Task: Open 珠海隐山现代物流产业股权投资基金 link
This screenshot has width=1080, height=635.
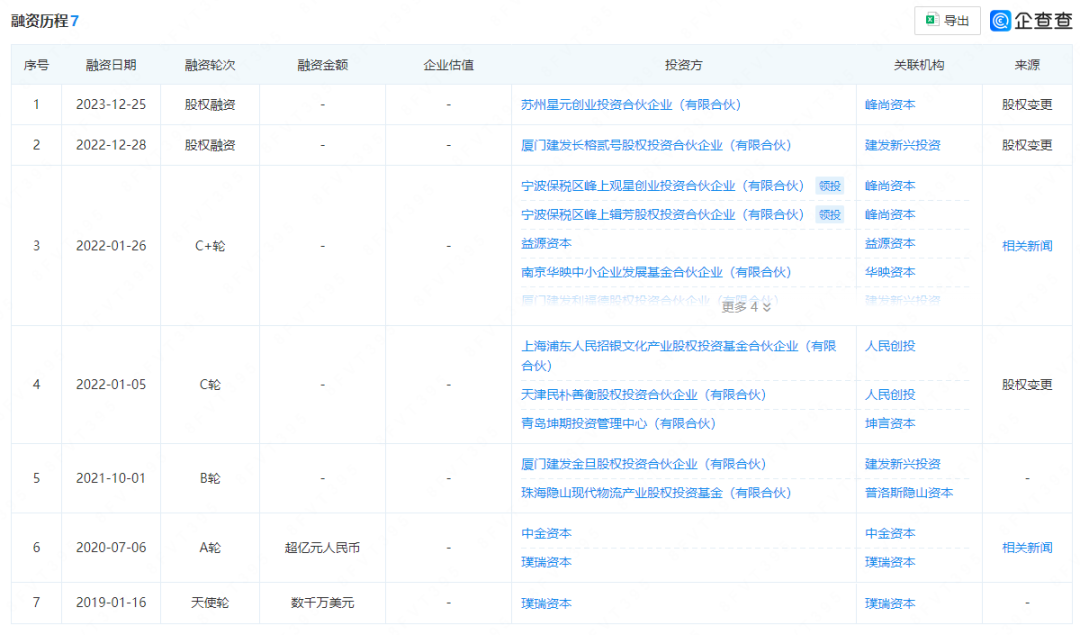Action: point(656,493)
